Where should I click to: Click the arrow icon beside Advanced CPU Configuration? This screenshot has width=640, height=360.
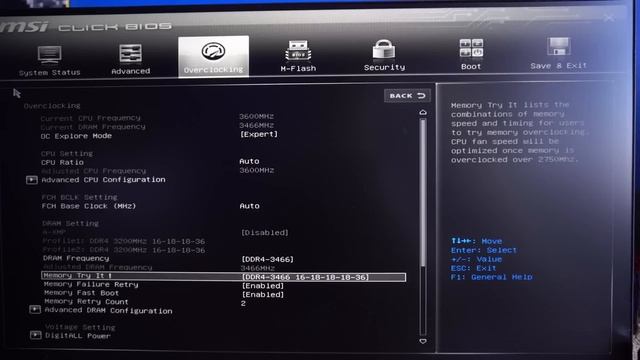pos(32,180)
